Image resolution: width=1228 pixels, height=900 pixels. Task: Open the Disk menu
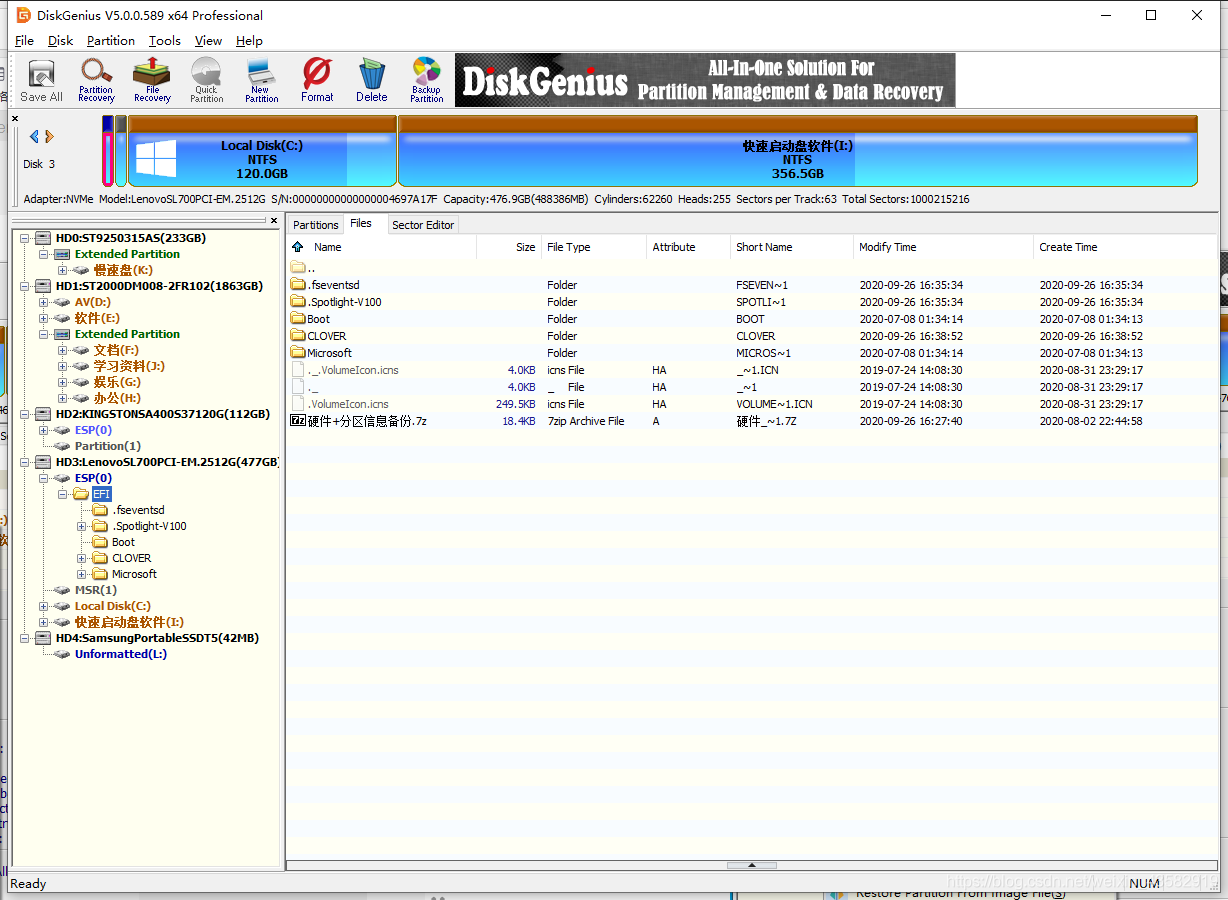coord(61,41)
